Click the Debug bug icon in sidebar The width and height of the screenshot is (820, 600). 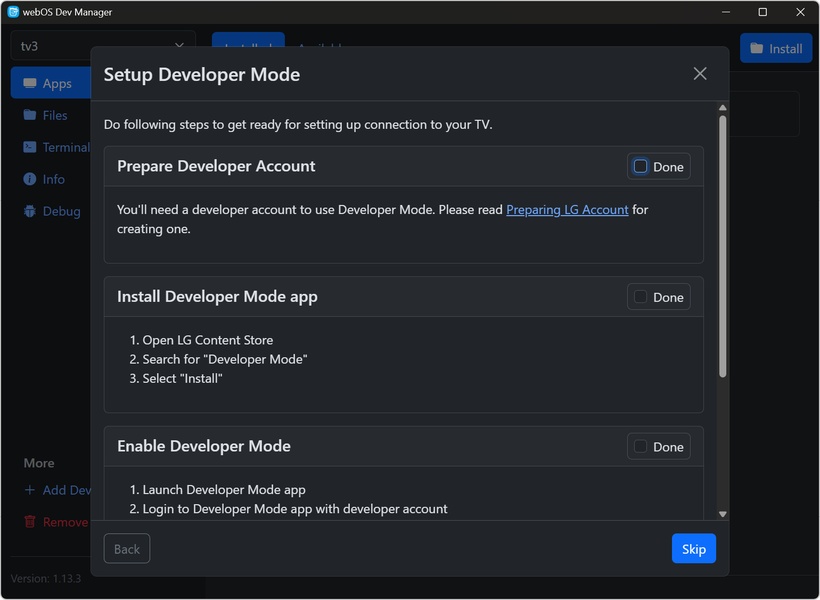[29, 212]
